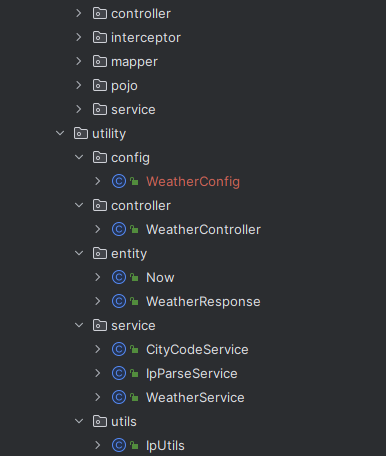Image resolution: width=386 pixels, height=456 pixels.
Task: Click the config package folder icon
Action: pos(100,157)
